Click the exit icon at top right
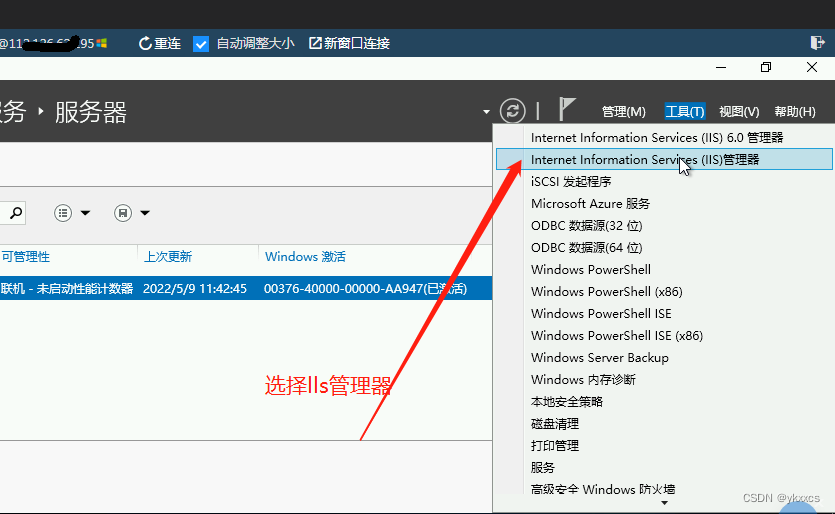The height and width of the screenshot is (514, 835). click(817, 43)
